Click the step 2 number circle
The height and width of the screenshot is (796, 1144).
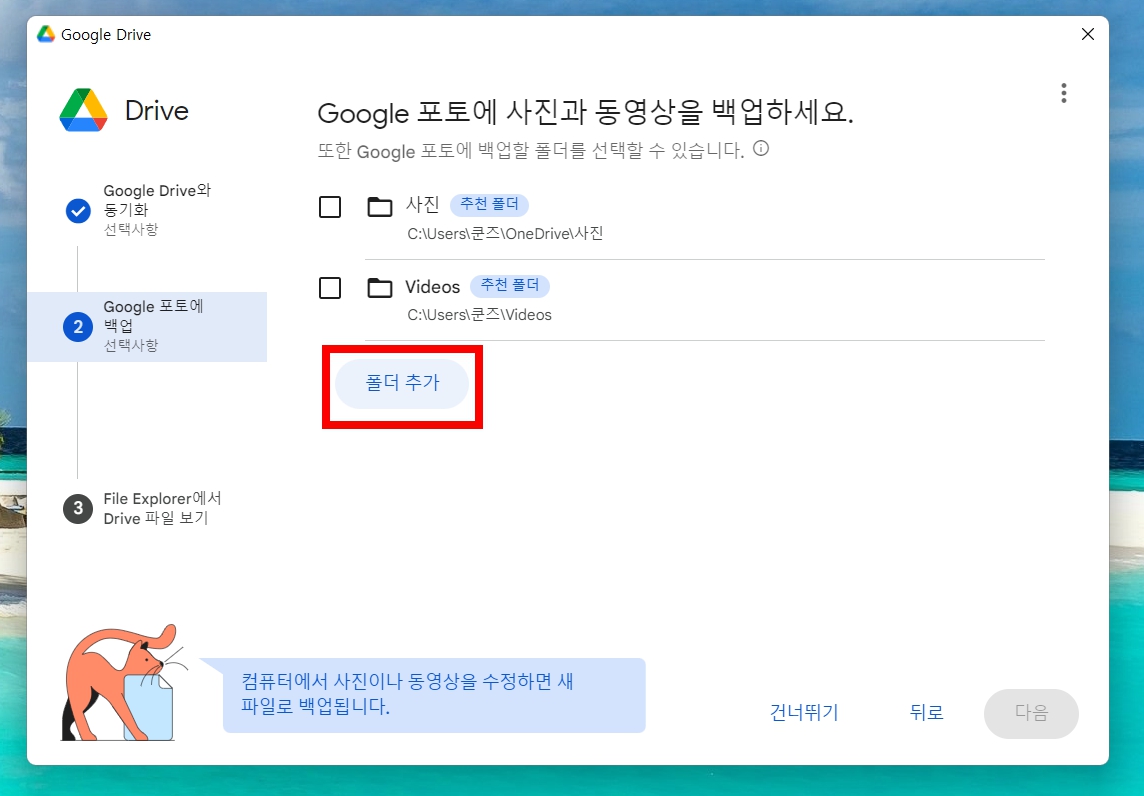[x=78, y=327]
